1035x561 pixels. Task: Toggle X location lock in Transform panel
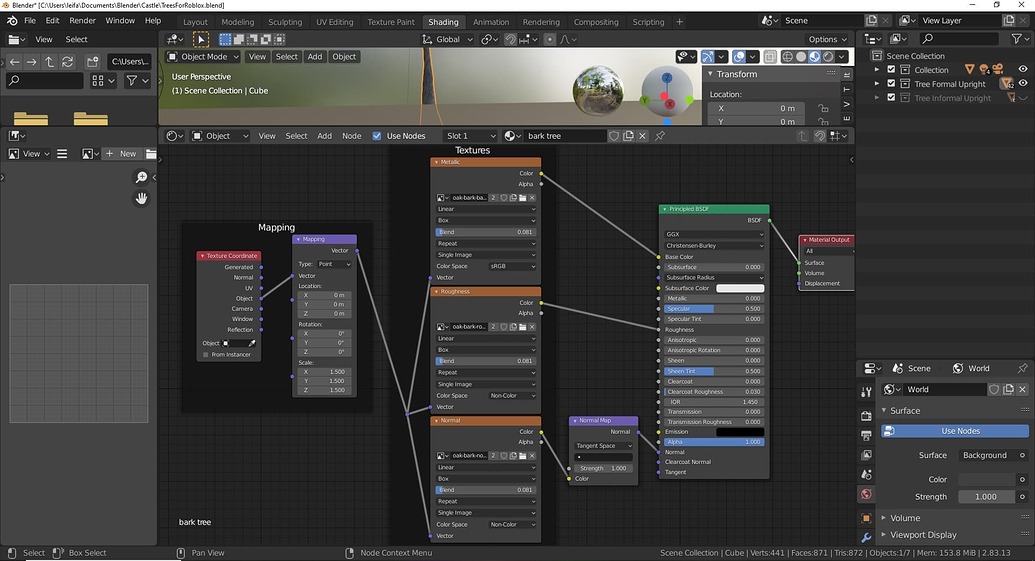(823, 108)
